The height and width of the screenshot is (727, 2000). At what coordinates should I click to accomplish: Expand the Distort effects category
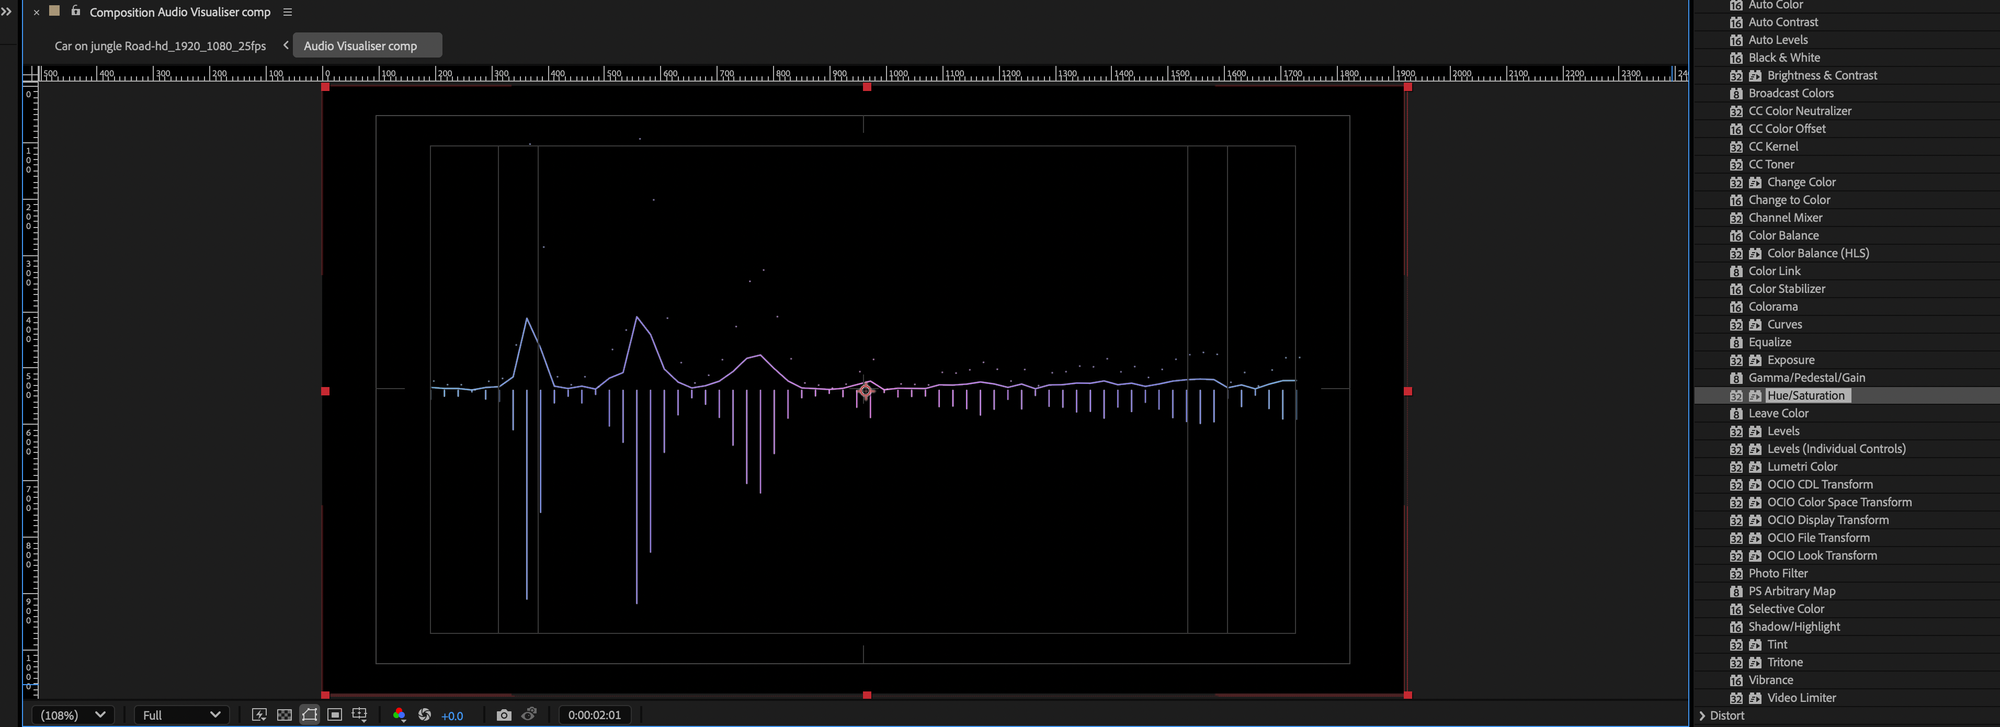(x=1702, y=716)
